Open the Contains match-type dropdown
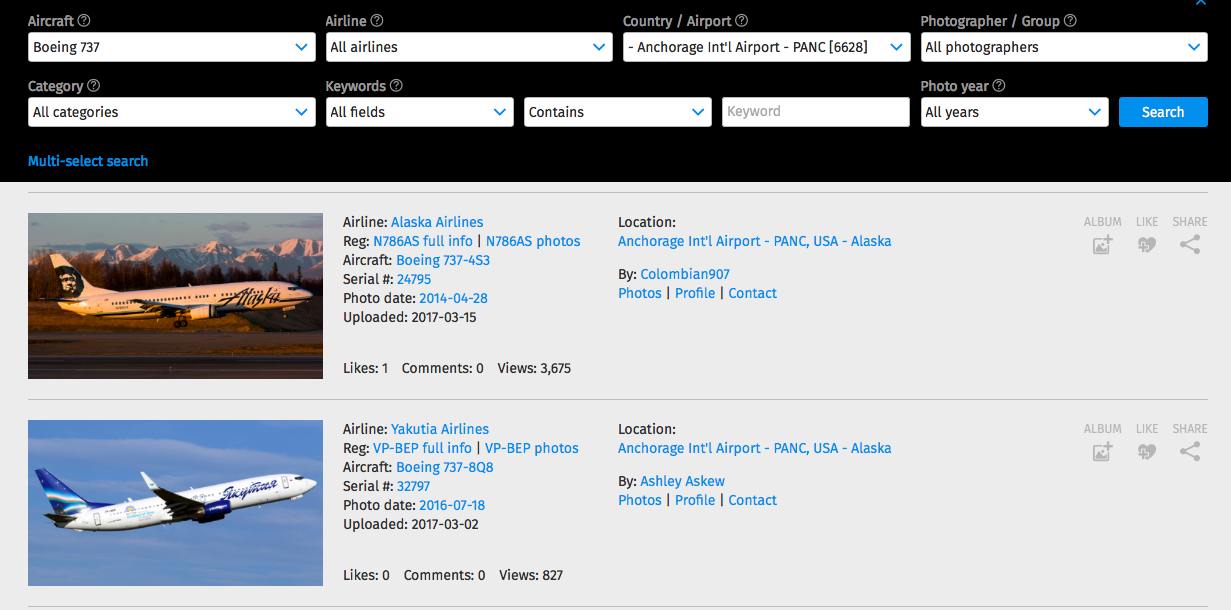The width and height of the screenshot is (1231, 610). click(x=618, y=112)
